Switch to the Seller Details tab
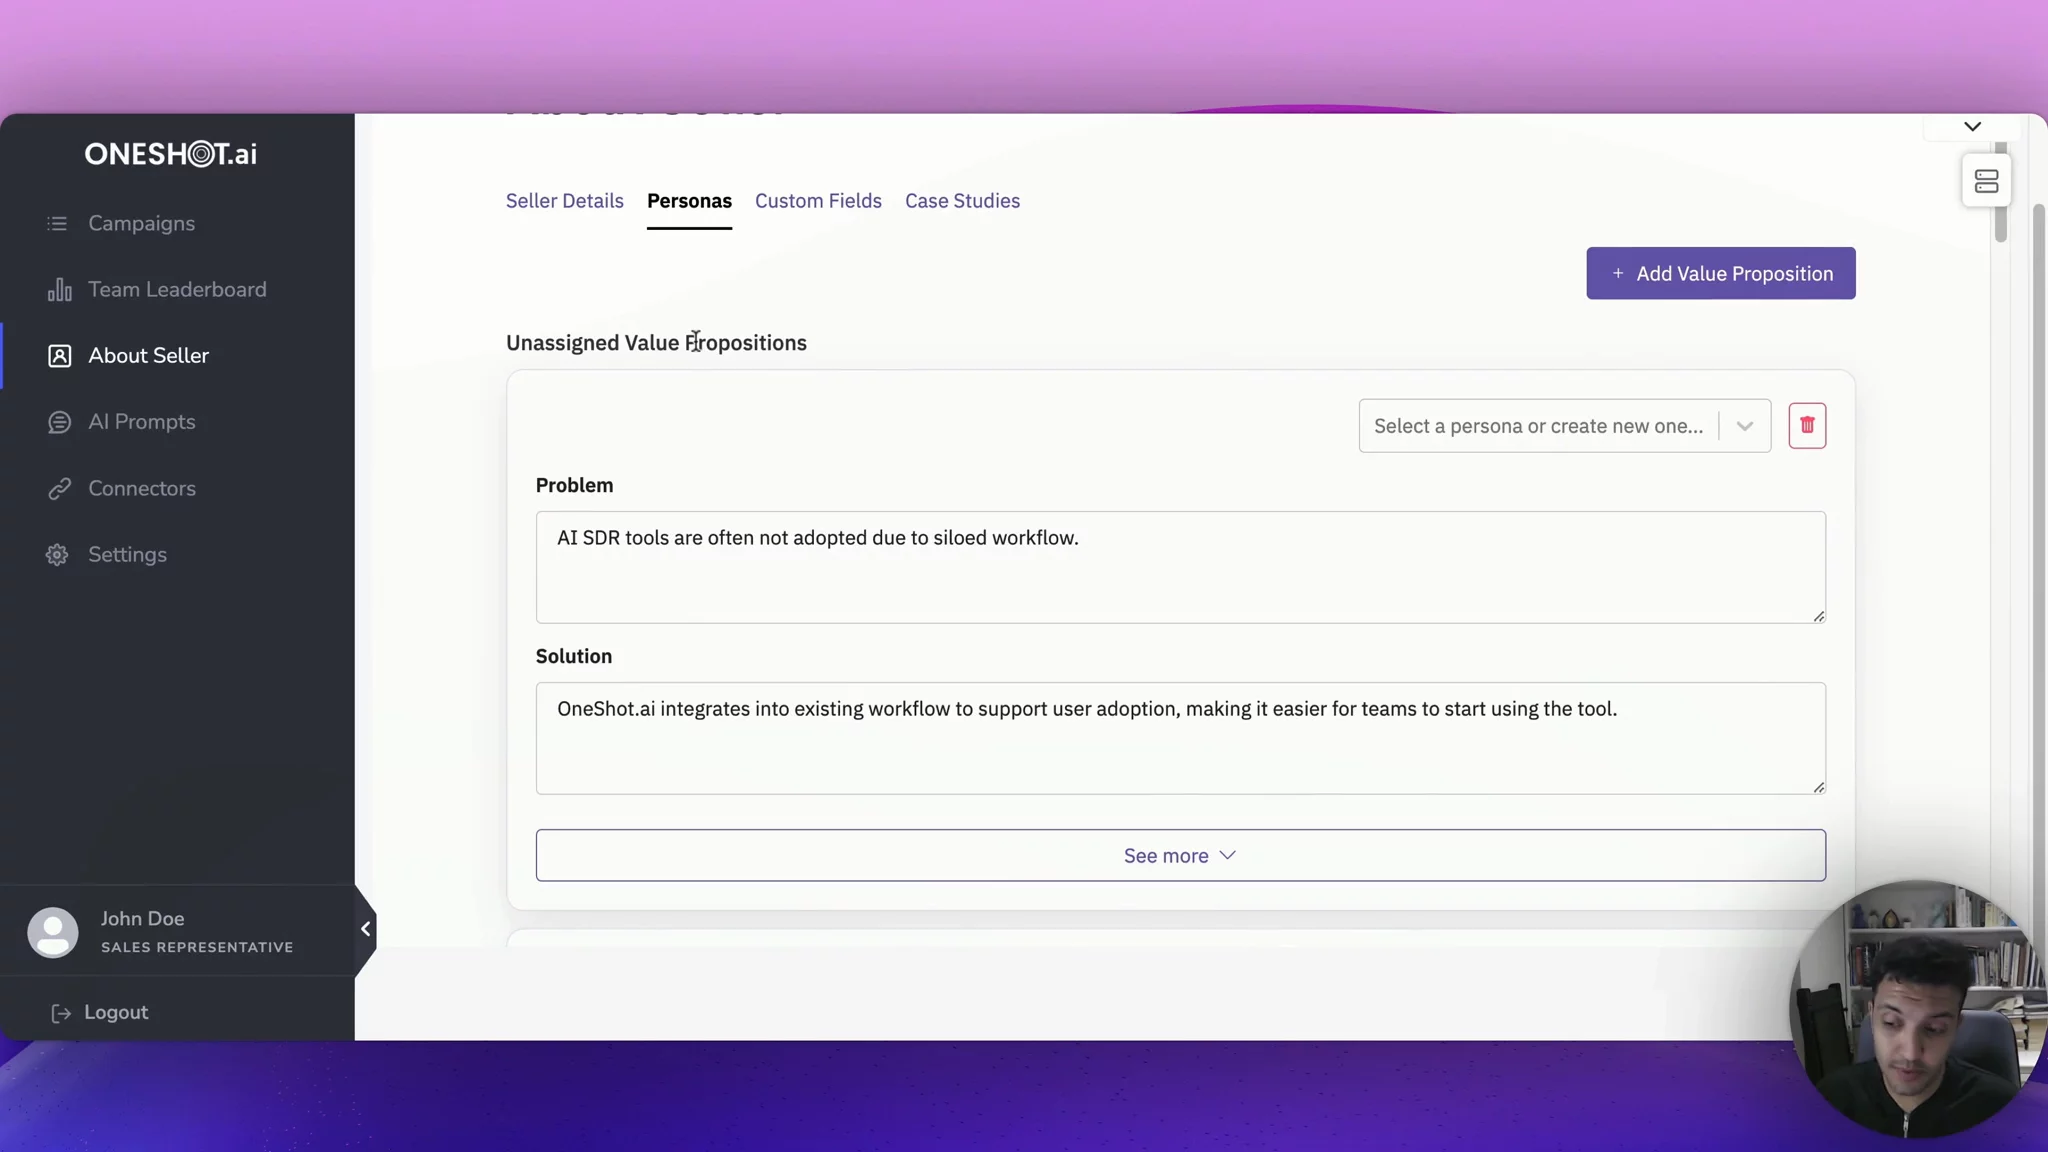The height and width of the screenshot is (1152, 2048). (564, 201)
